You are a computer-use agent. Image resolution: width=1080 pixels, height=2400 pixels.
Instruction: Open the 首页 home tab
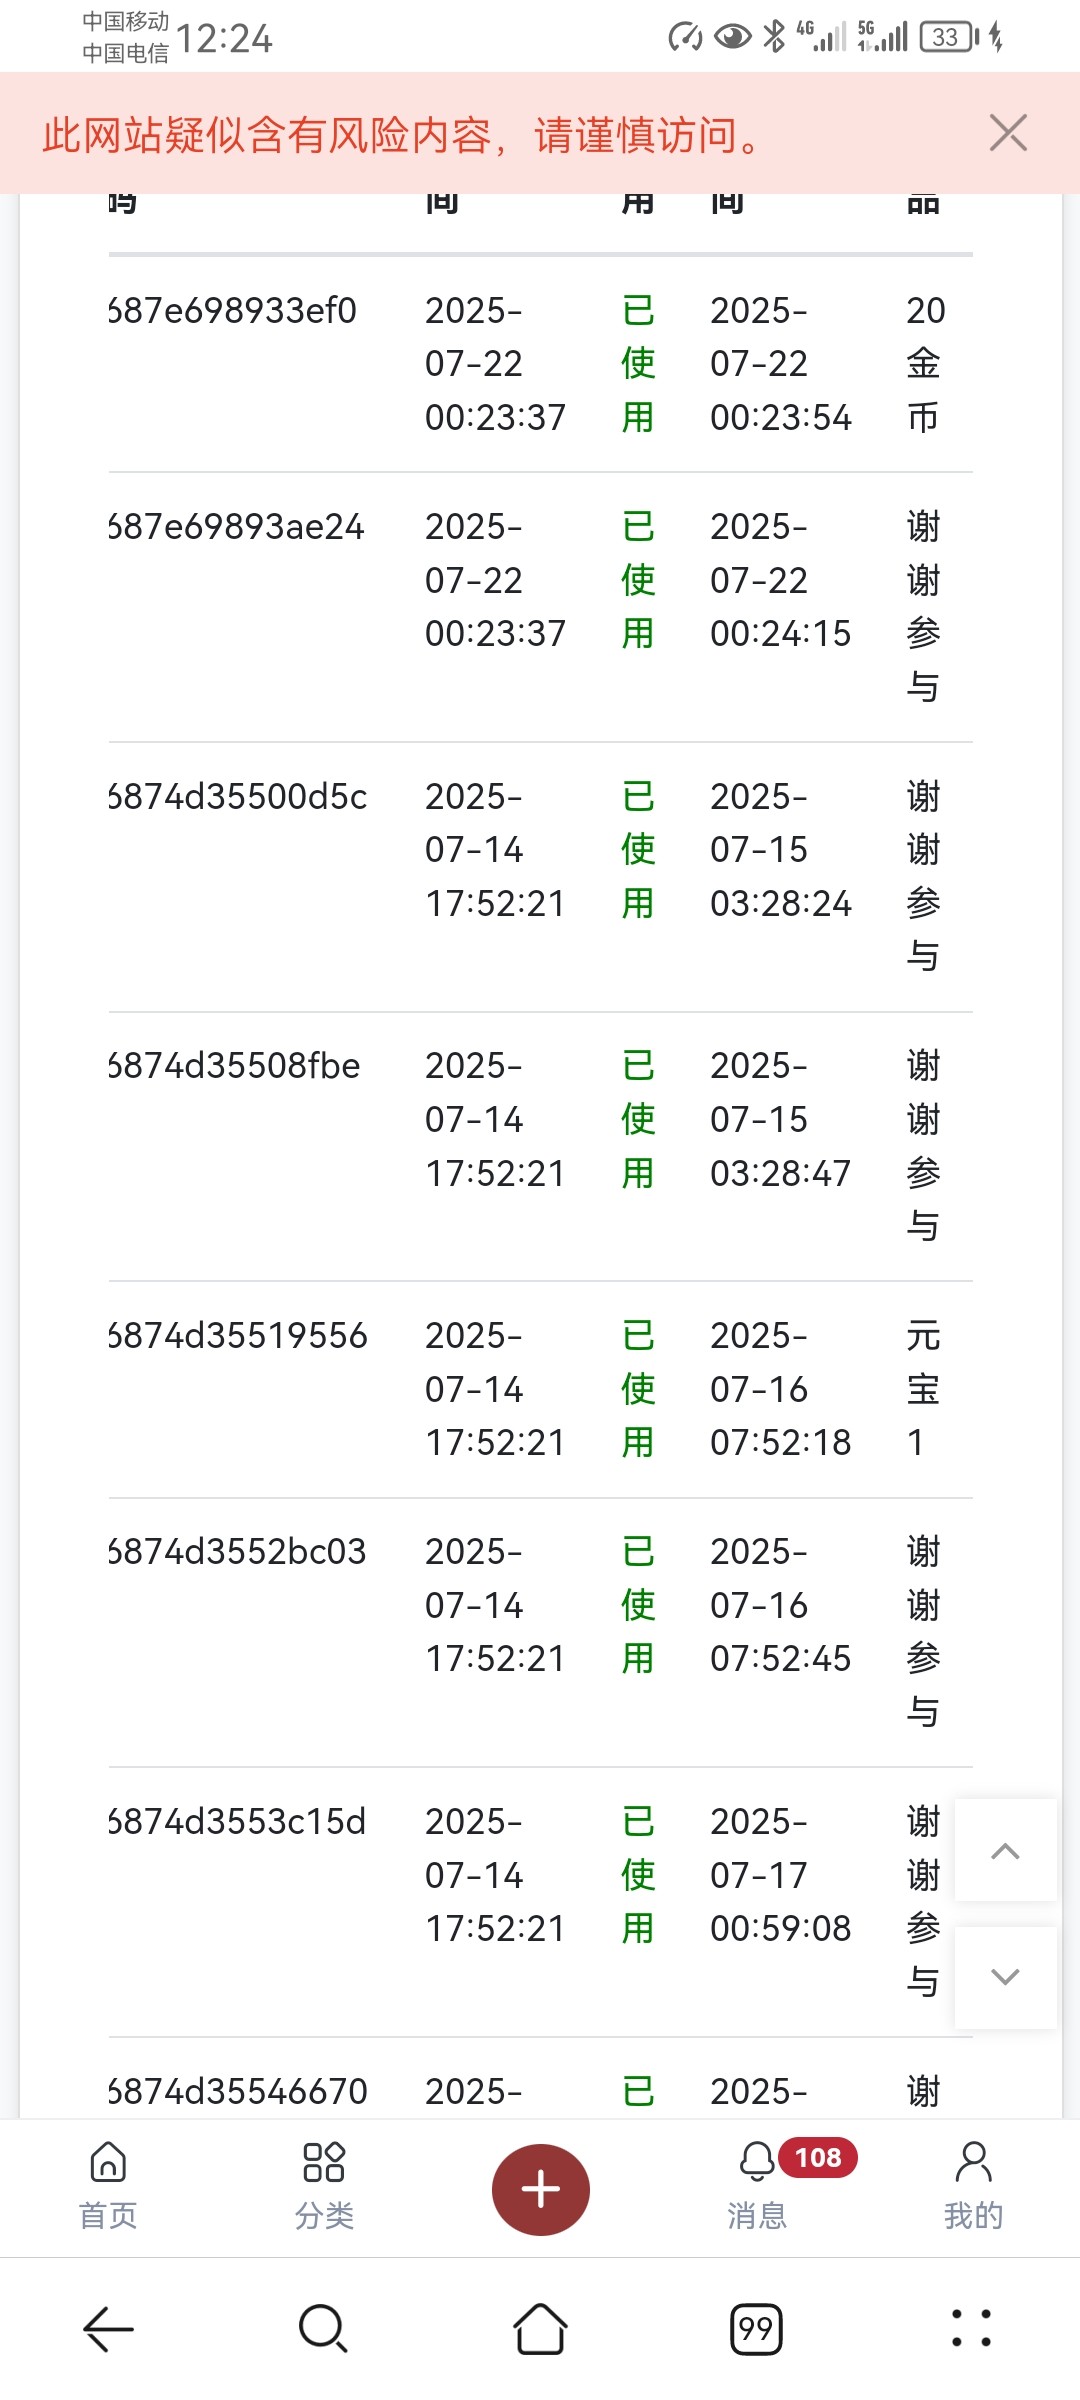(108, 2187)
